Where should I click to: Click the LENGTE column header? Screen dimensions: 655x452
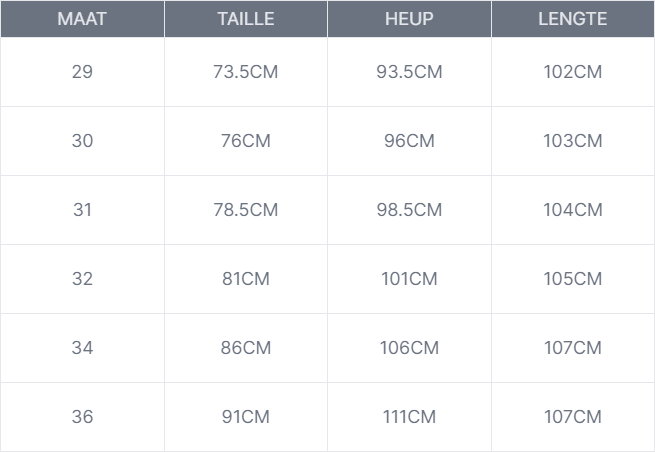click(x=572, y=20)
